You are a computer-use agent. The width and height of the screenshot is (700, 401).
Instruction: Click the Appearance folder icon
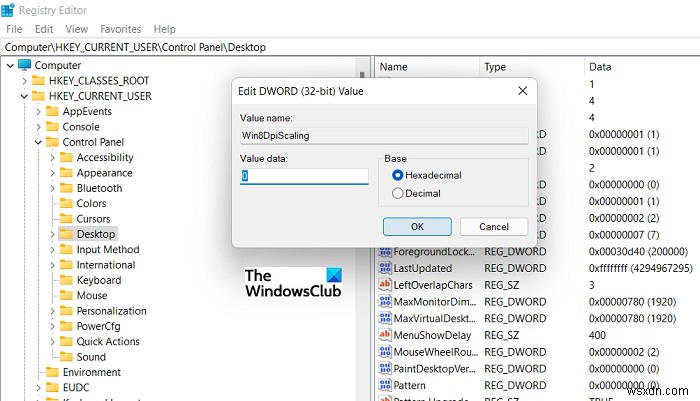click(66, 173)
